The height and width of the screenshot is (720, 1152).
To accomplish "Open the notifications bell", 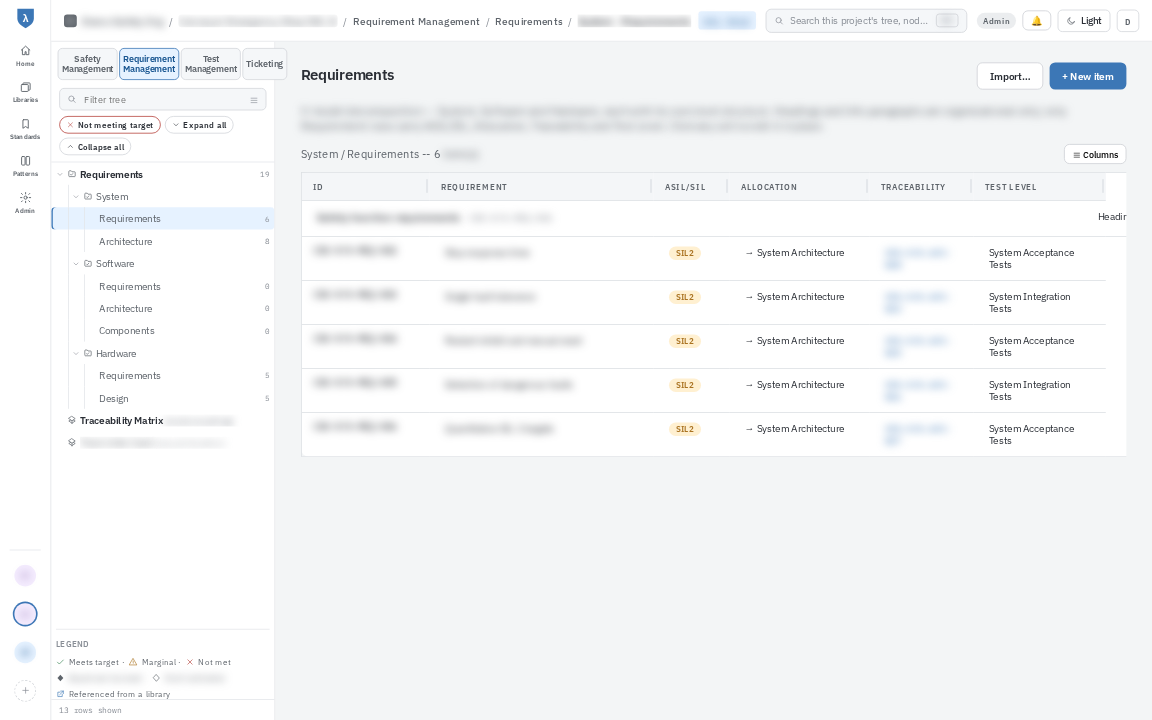I will click(1037, 21).
